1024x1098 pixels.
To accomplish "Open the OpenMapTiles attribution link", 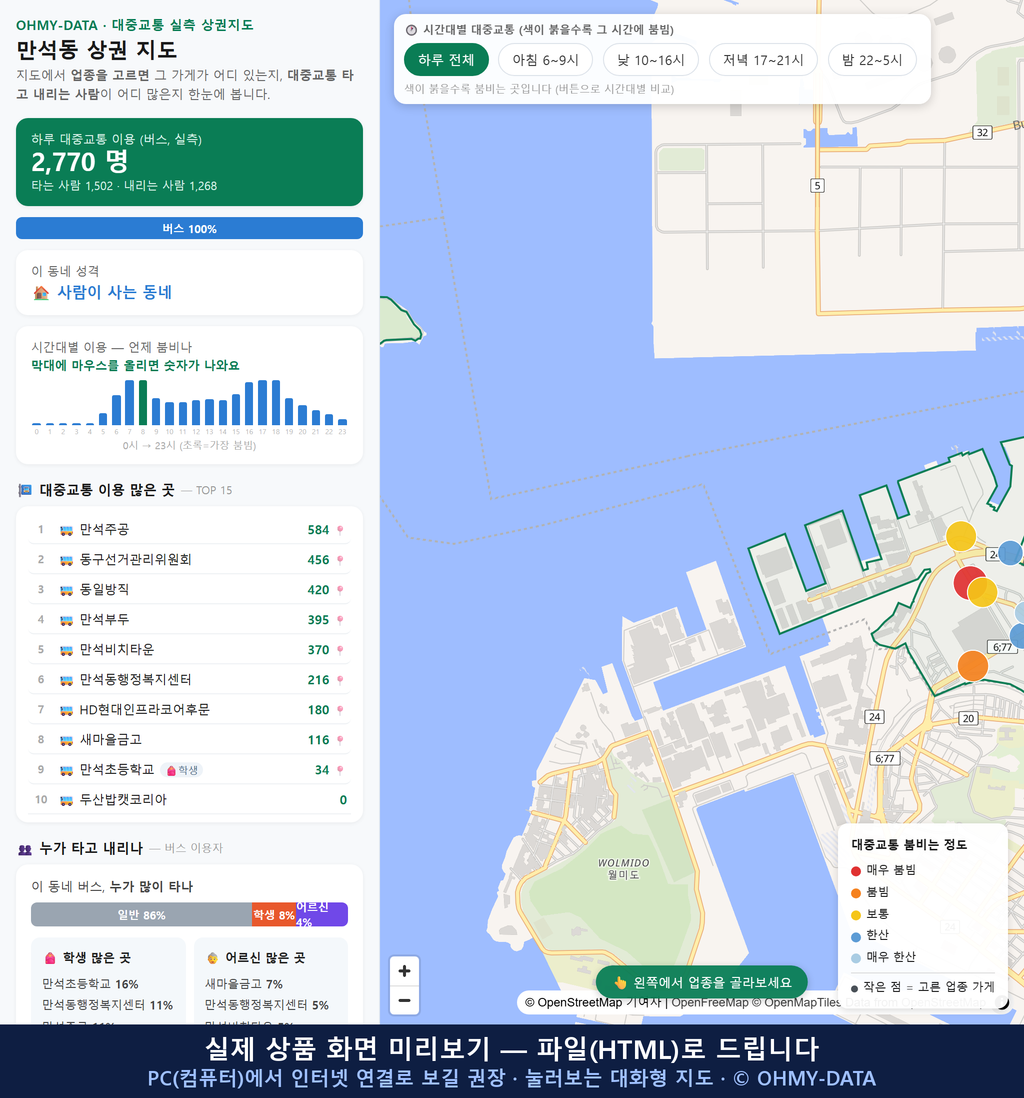I will click(802, 1003).
